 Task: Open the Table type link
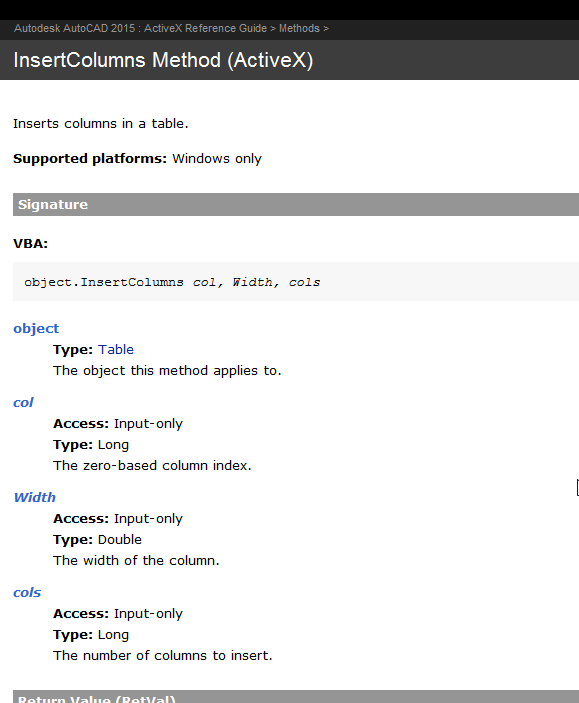coord(116,350)
